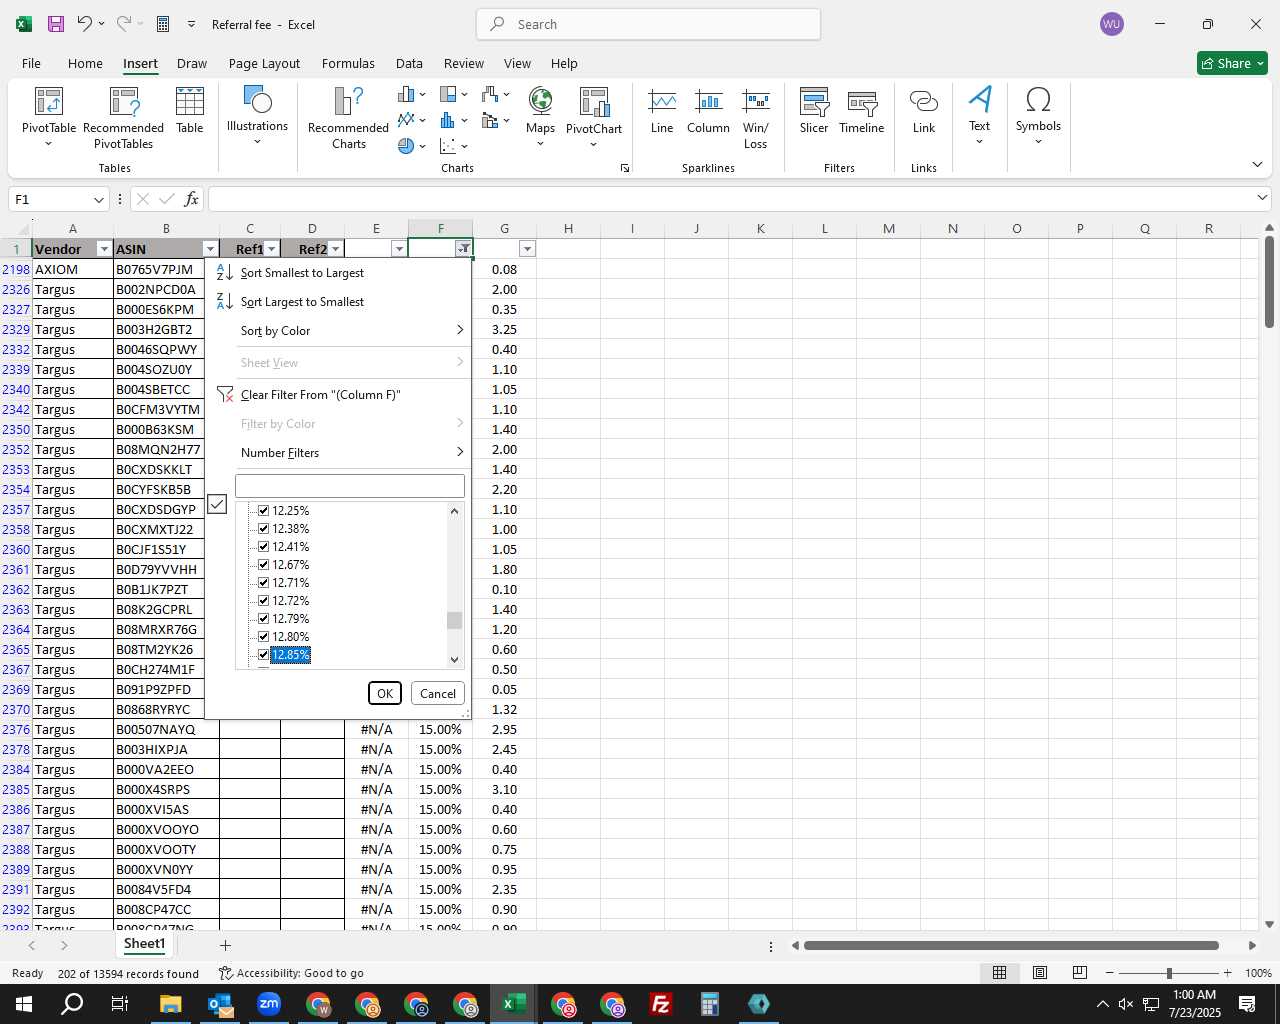Insert a Line sparkline
The height and width of the screenshot is (1024, 1280).
click(x=662, y=112)
